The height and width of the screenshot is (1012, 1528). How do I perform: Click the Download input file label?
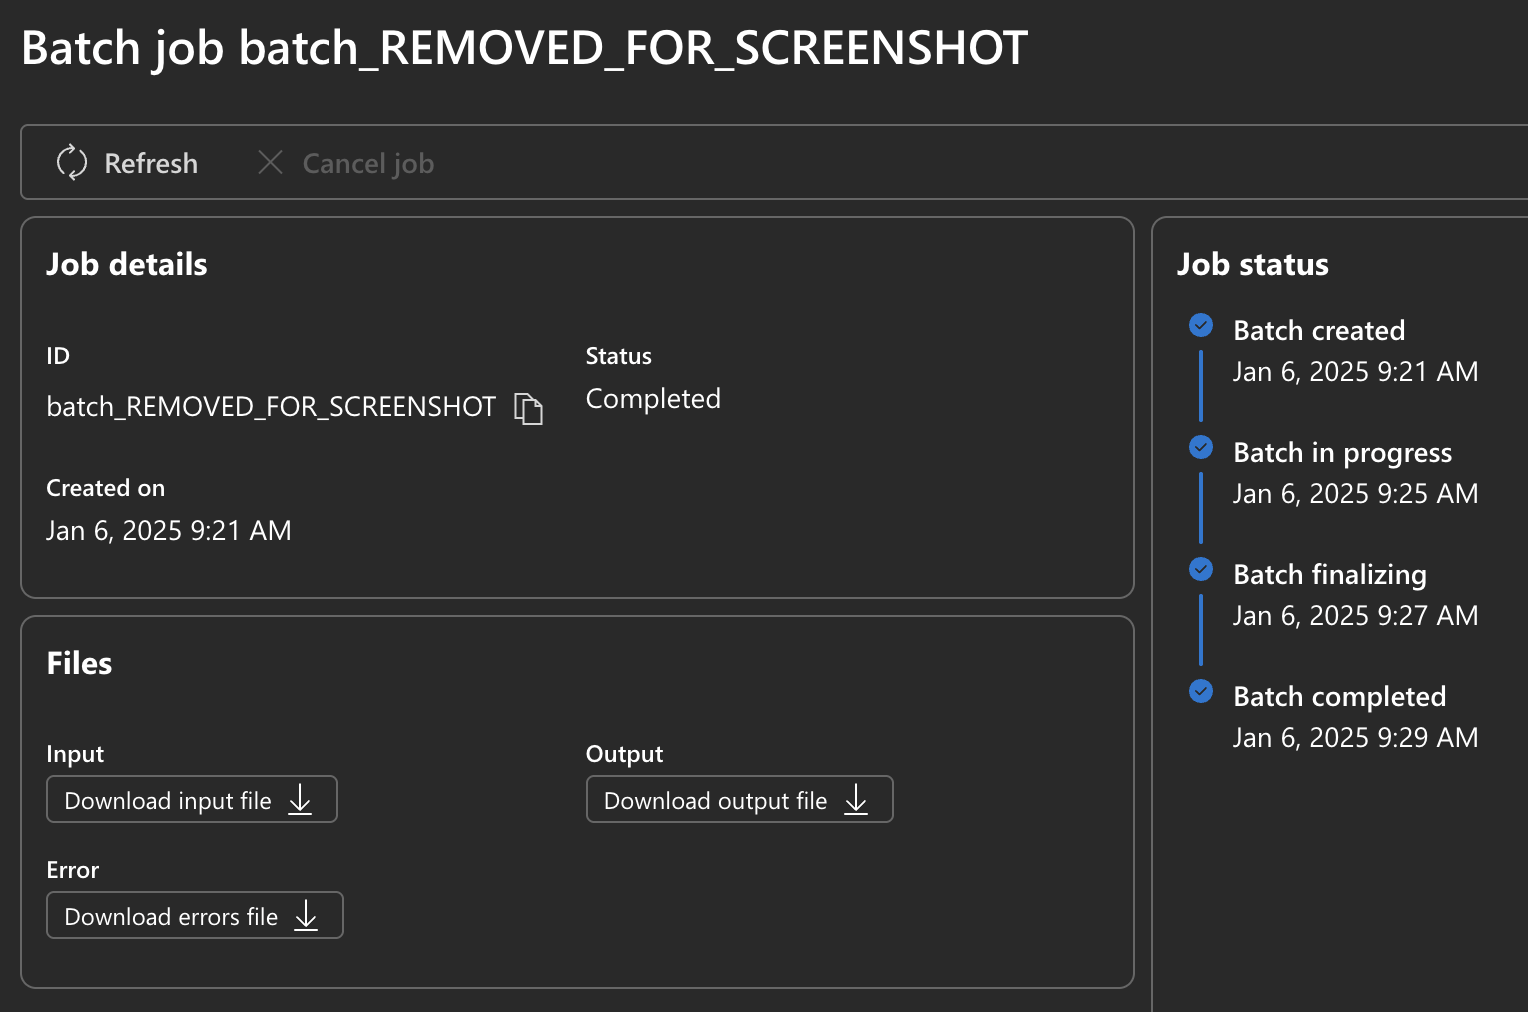point(168,801)
